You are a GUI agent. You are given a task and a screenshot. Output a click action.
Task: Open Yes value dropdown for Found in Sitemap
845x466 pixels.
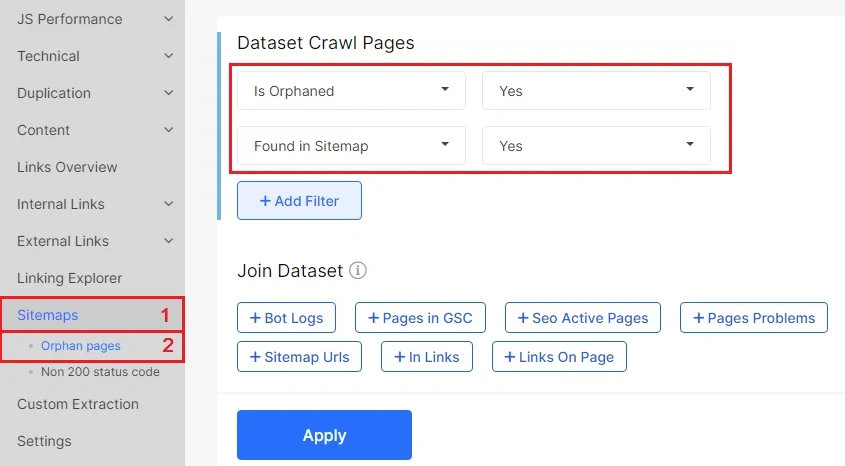coord(596,145)
